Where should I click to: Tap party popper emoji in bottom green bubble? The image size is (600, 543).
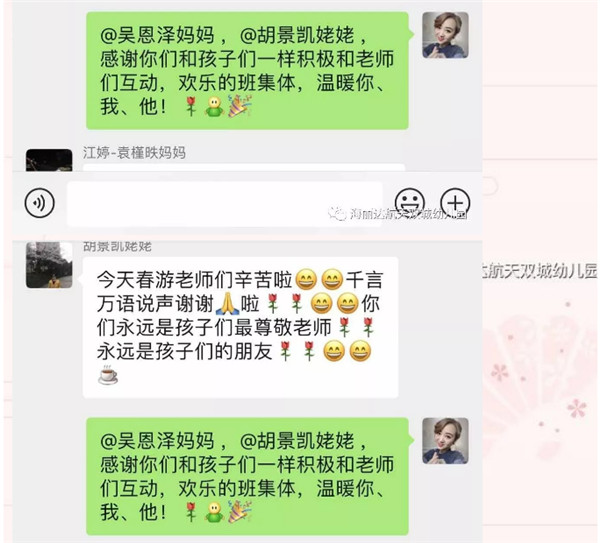240,512
